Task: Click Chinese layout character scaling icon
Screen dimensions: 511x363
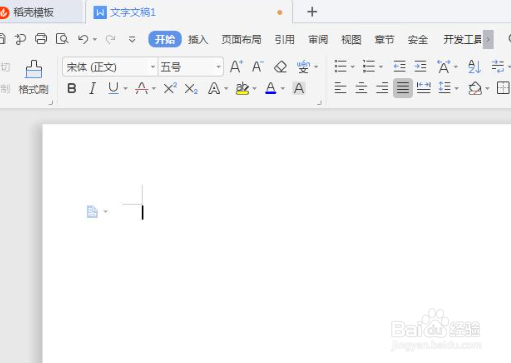Action: tap(444, 67)
